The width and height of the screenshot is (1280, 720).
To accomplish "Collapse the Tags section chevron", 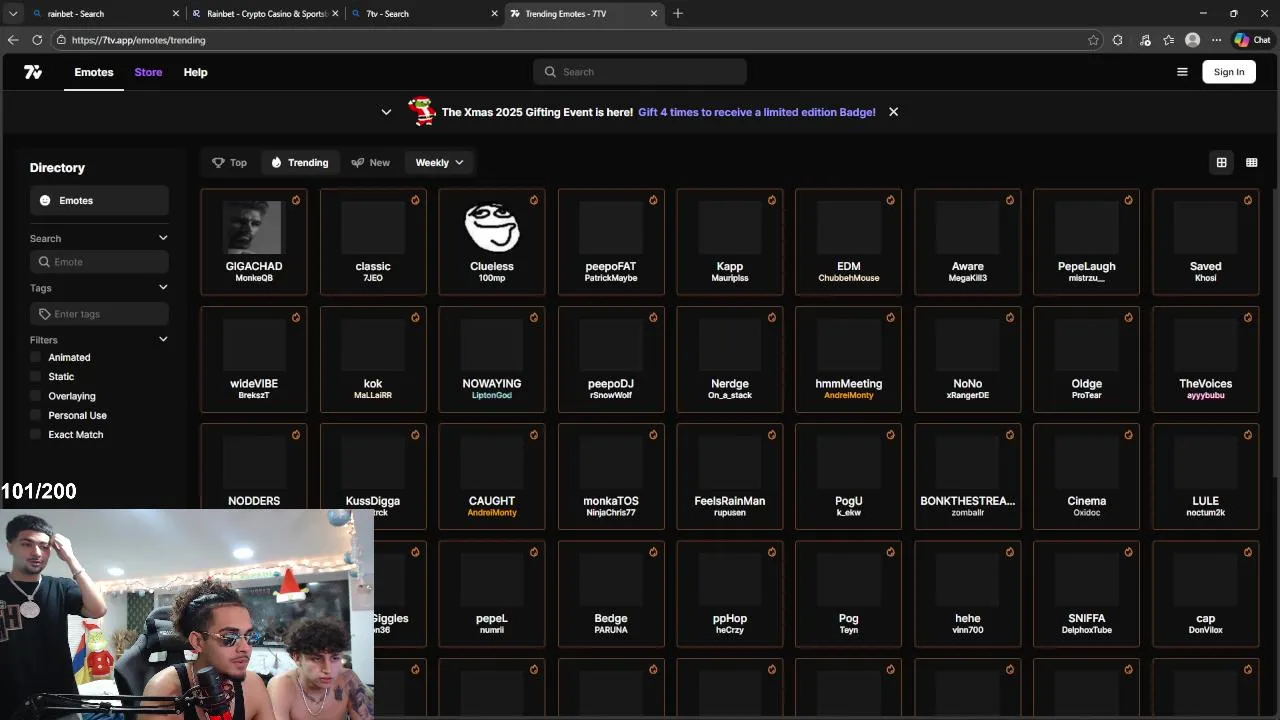I will pos(163,288).
